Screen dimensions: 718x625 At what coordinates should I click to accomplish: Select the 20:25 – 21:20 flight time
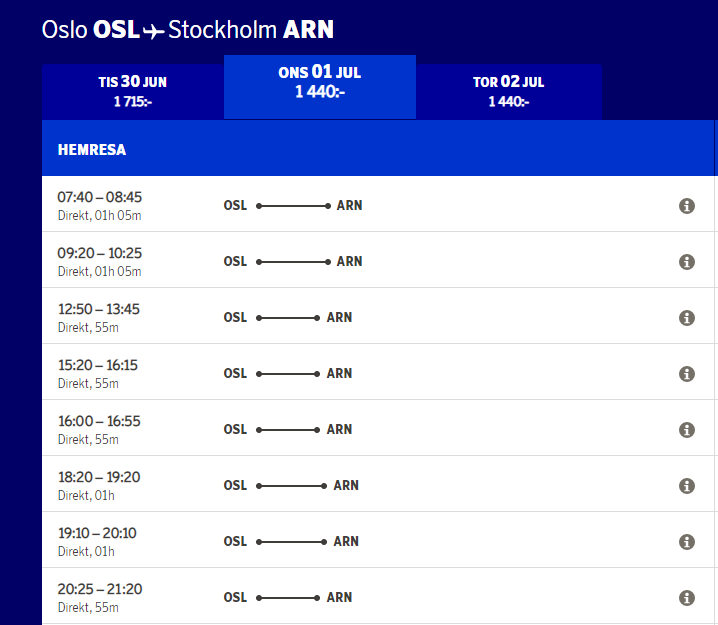coord(99,589)
